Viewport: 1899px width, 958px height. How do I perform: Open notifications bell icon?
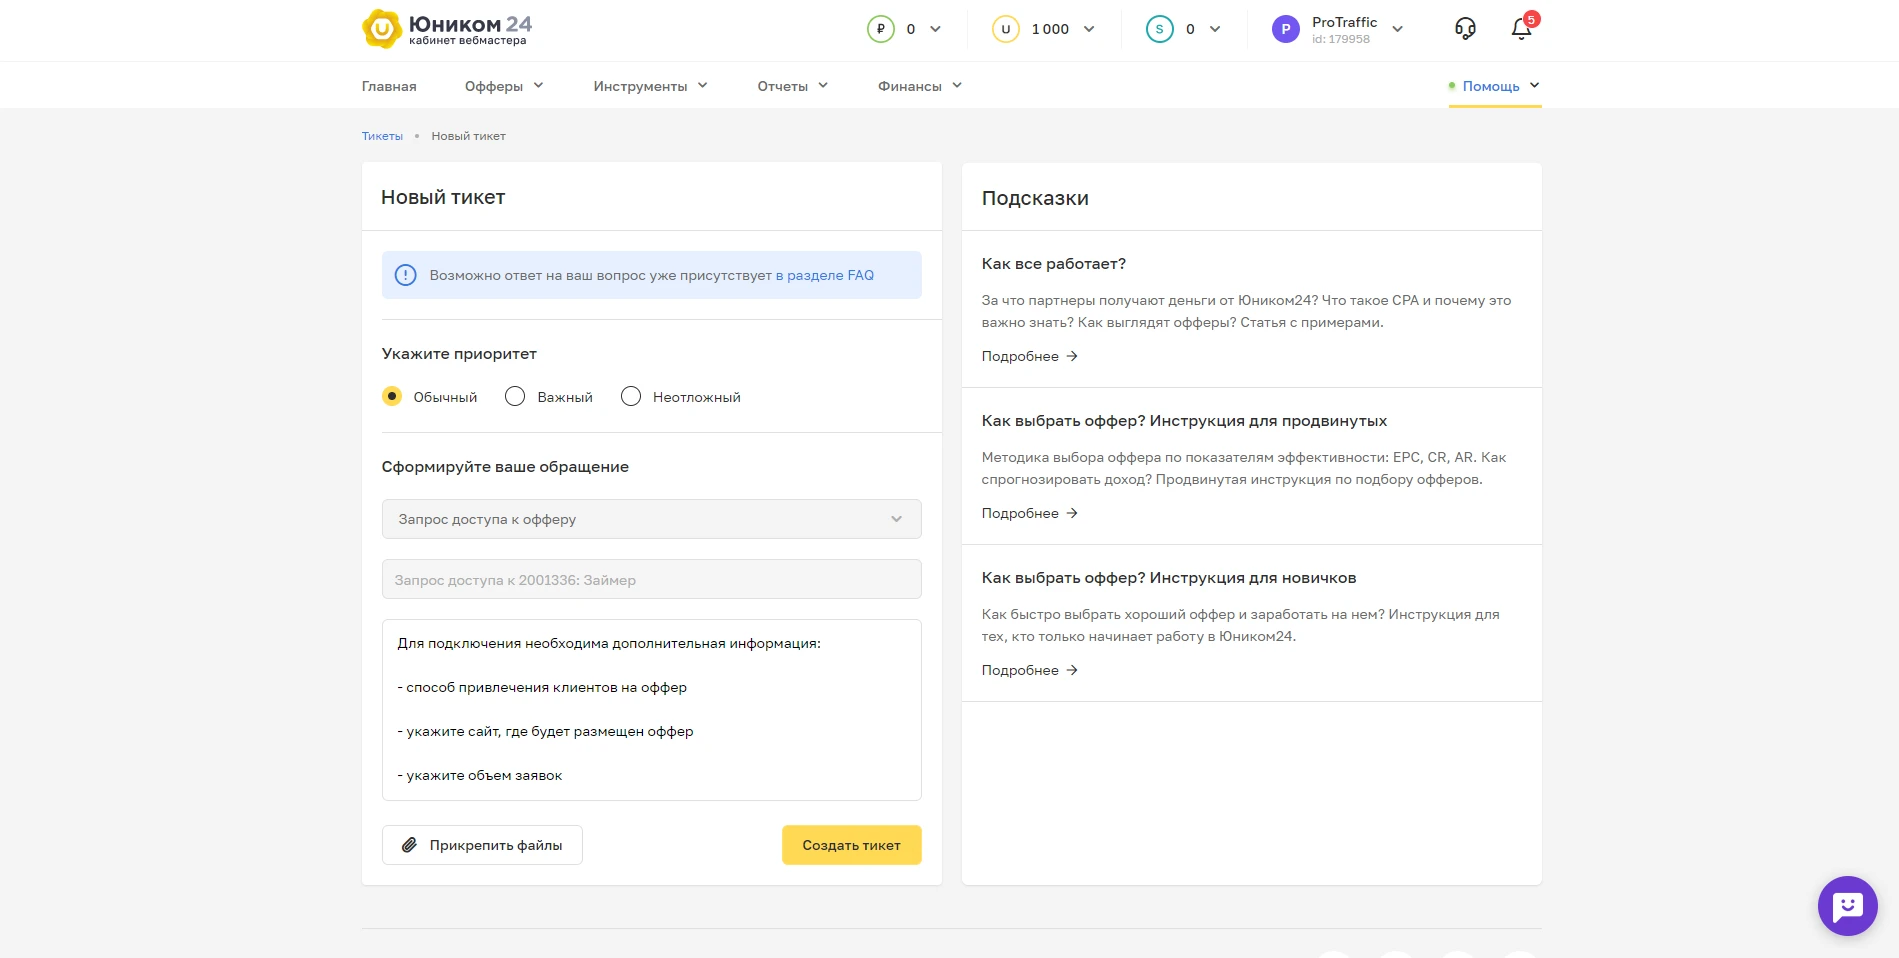[x=1522, y=29]
